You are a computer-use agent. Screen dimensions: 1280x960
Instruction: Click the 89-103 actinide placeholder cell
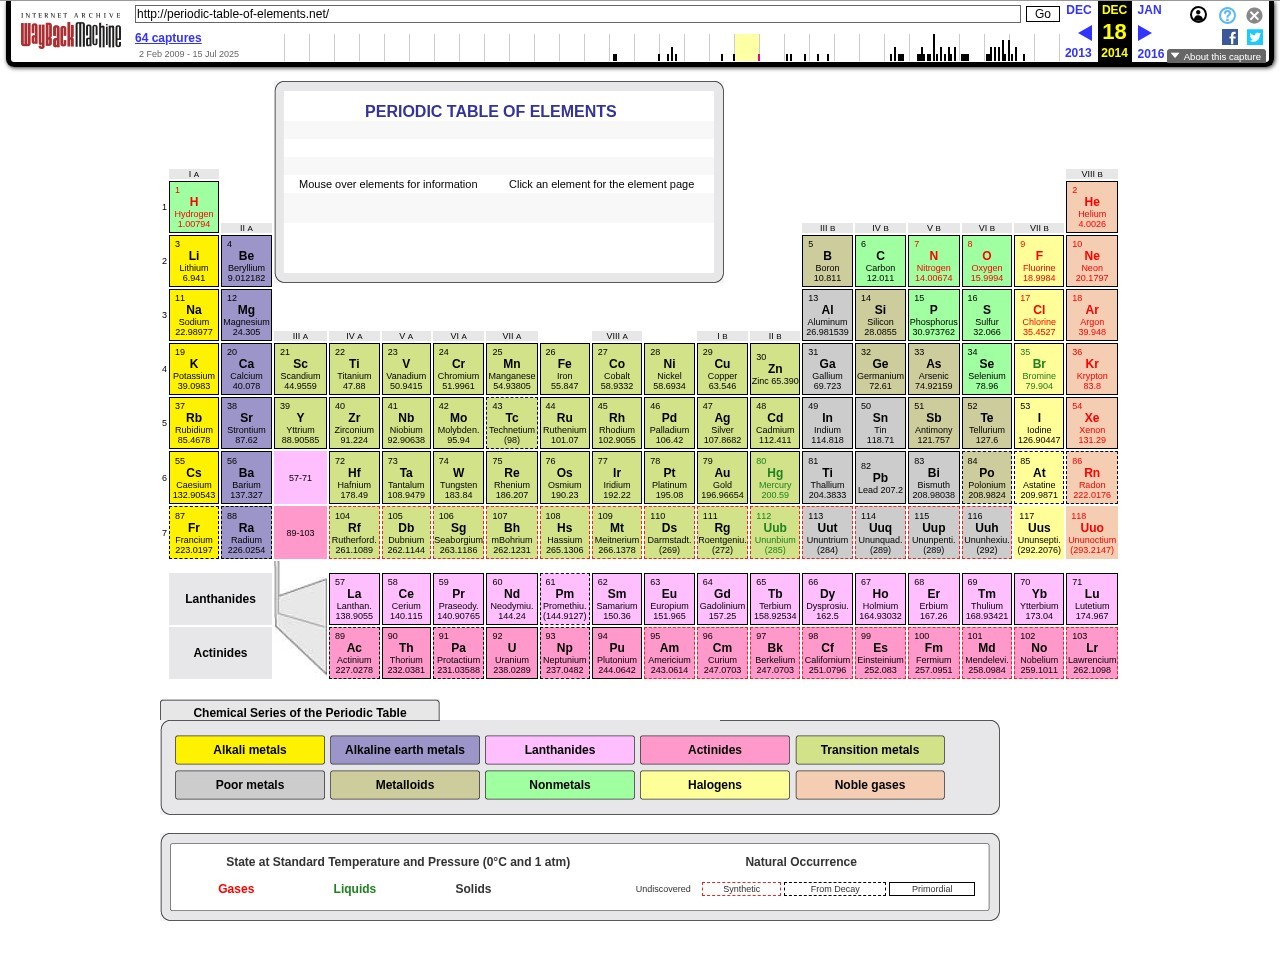300,532
